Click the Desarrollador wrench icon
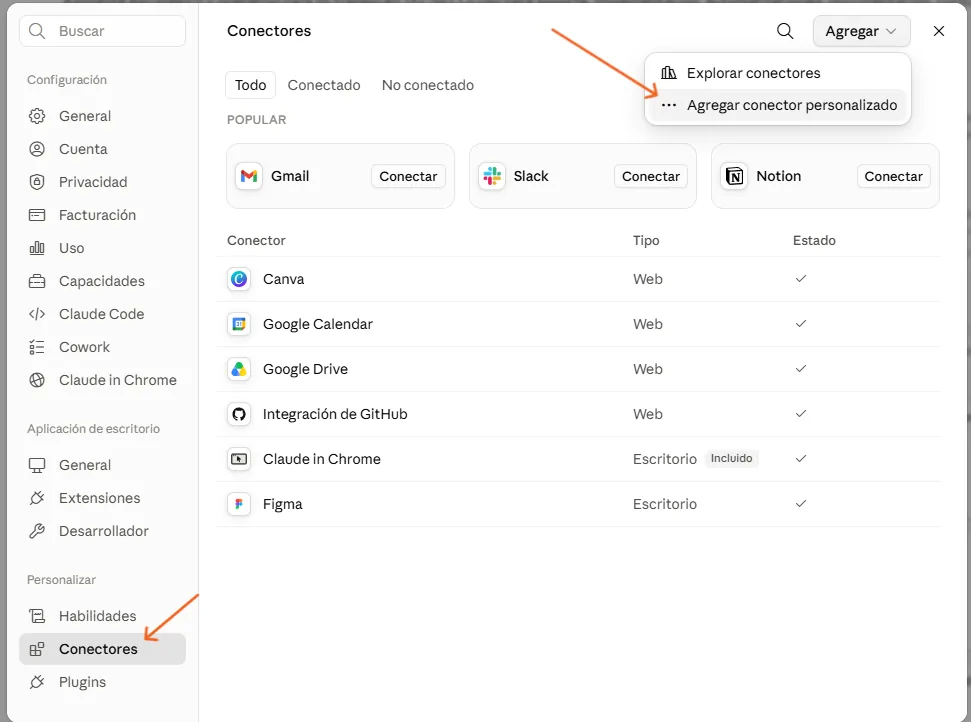Screen dimensions: 971x722 (x=37, y=531)
